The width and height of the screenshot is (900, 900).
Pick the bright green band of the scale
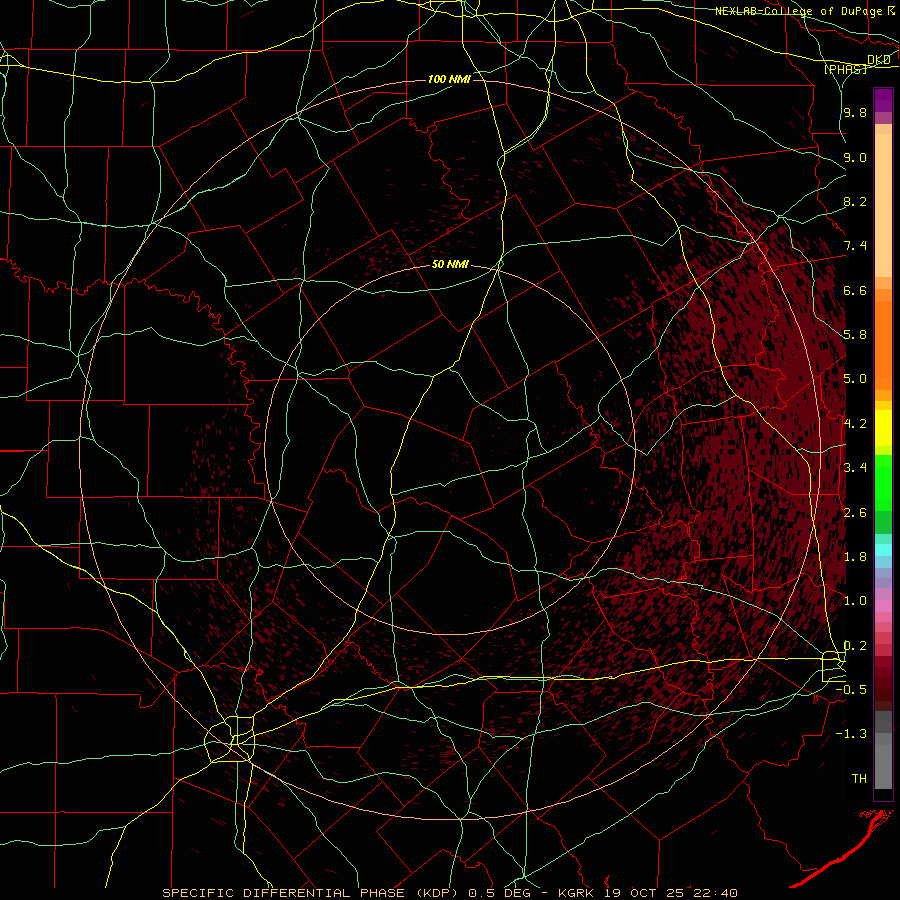point(883,483)
